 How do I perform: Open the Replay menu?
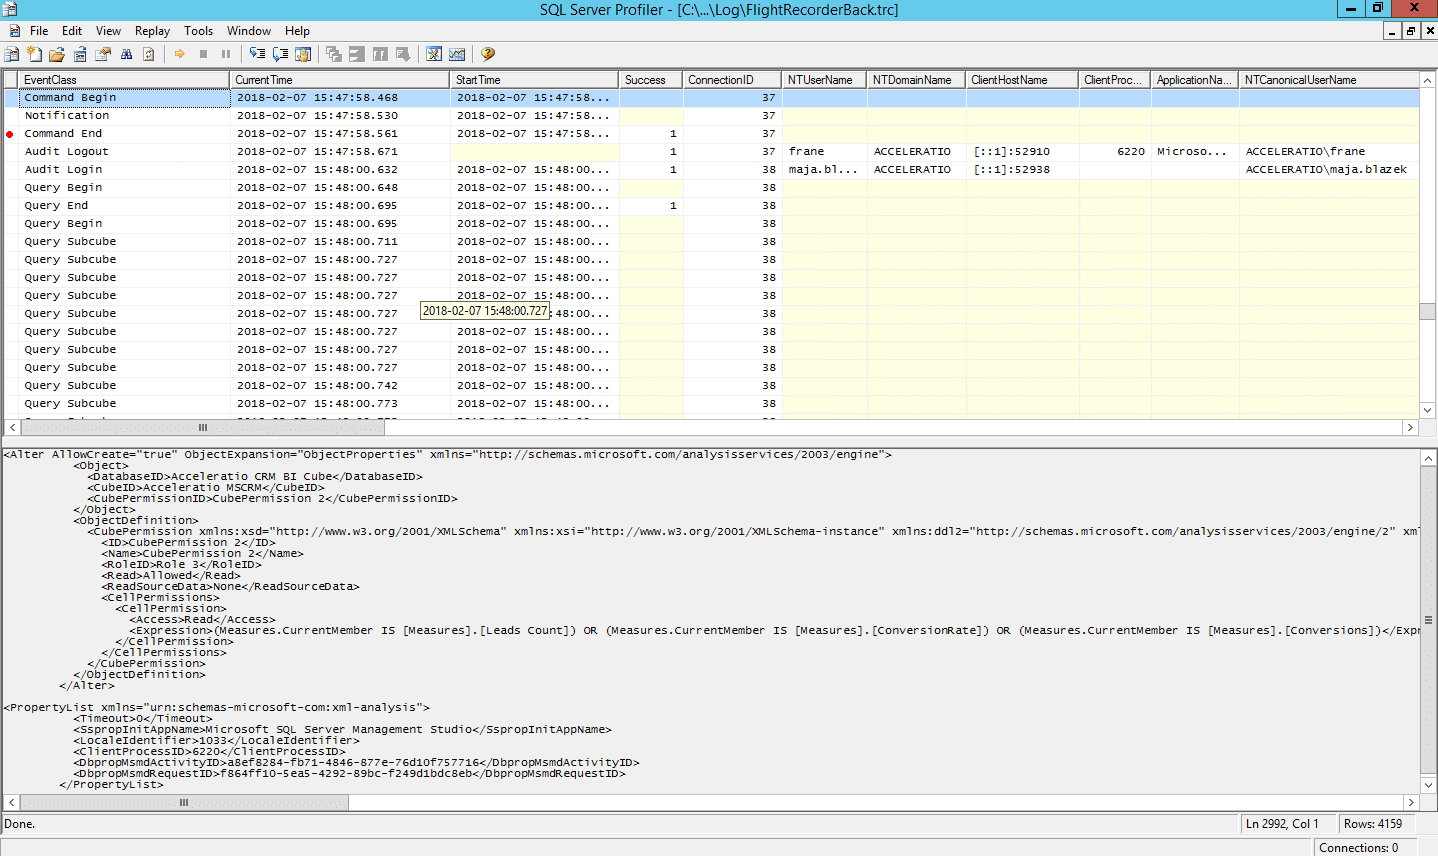(x=152, y=31)
